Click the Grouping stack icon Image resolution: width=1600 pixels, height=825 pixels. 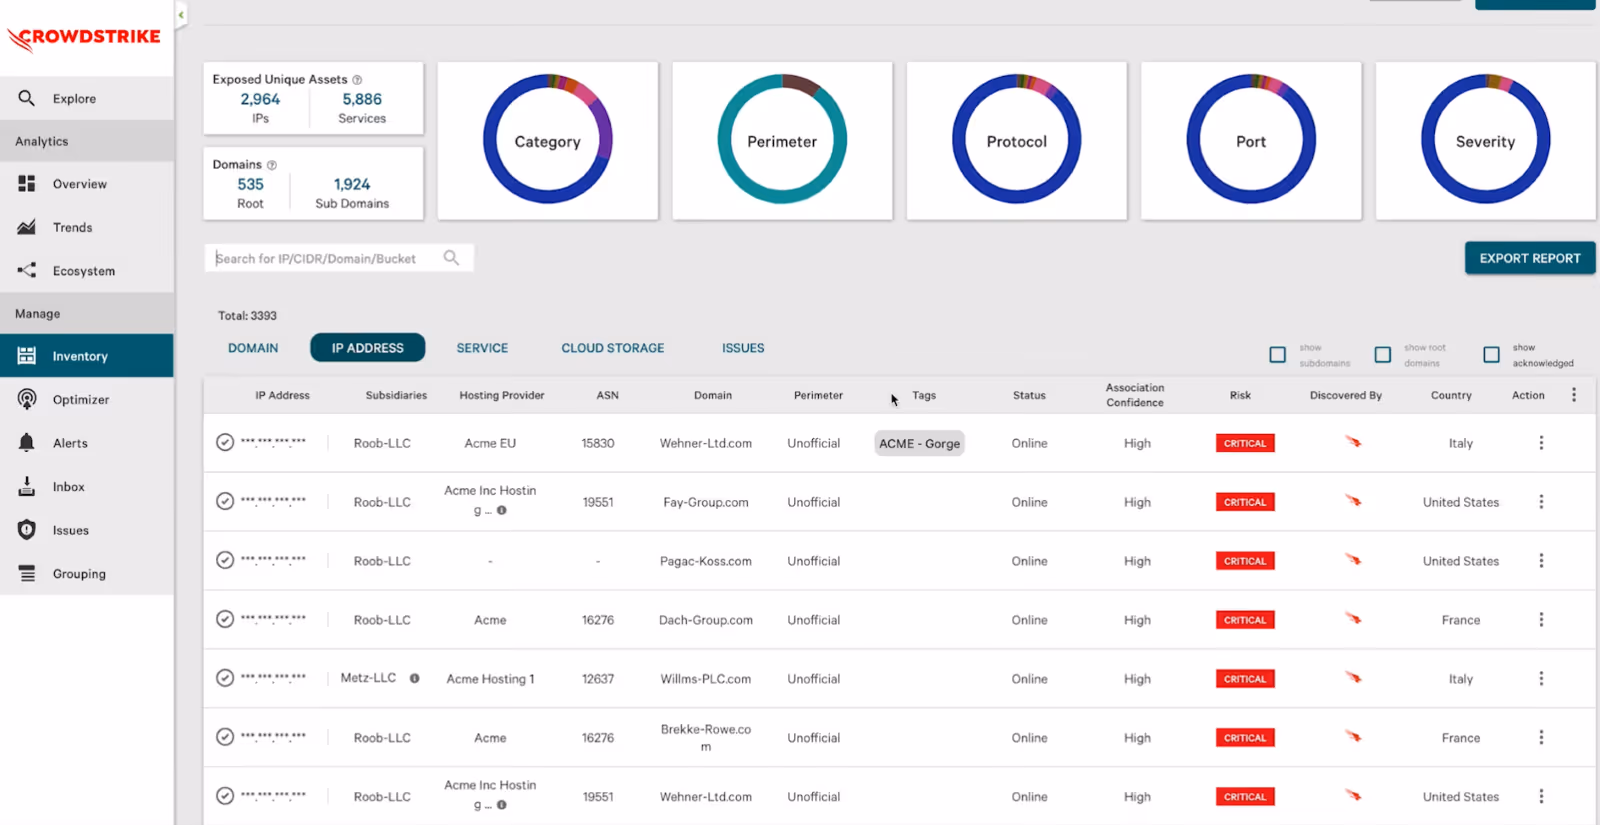(x=27, y=573)
